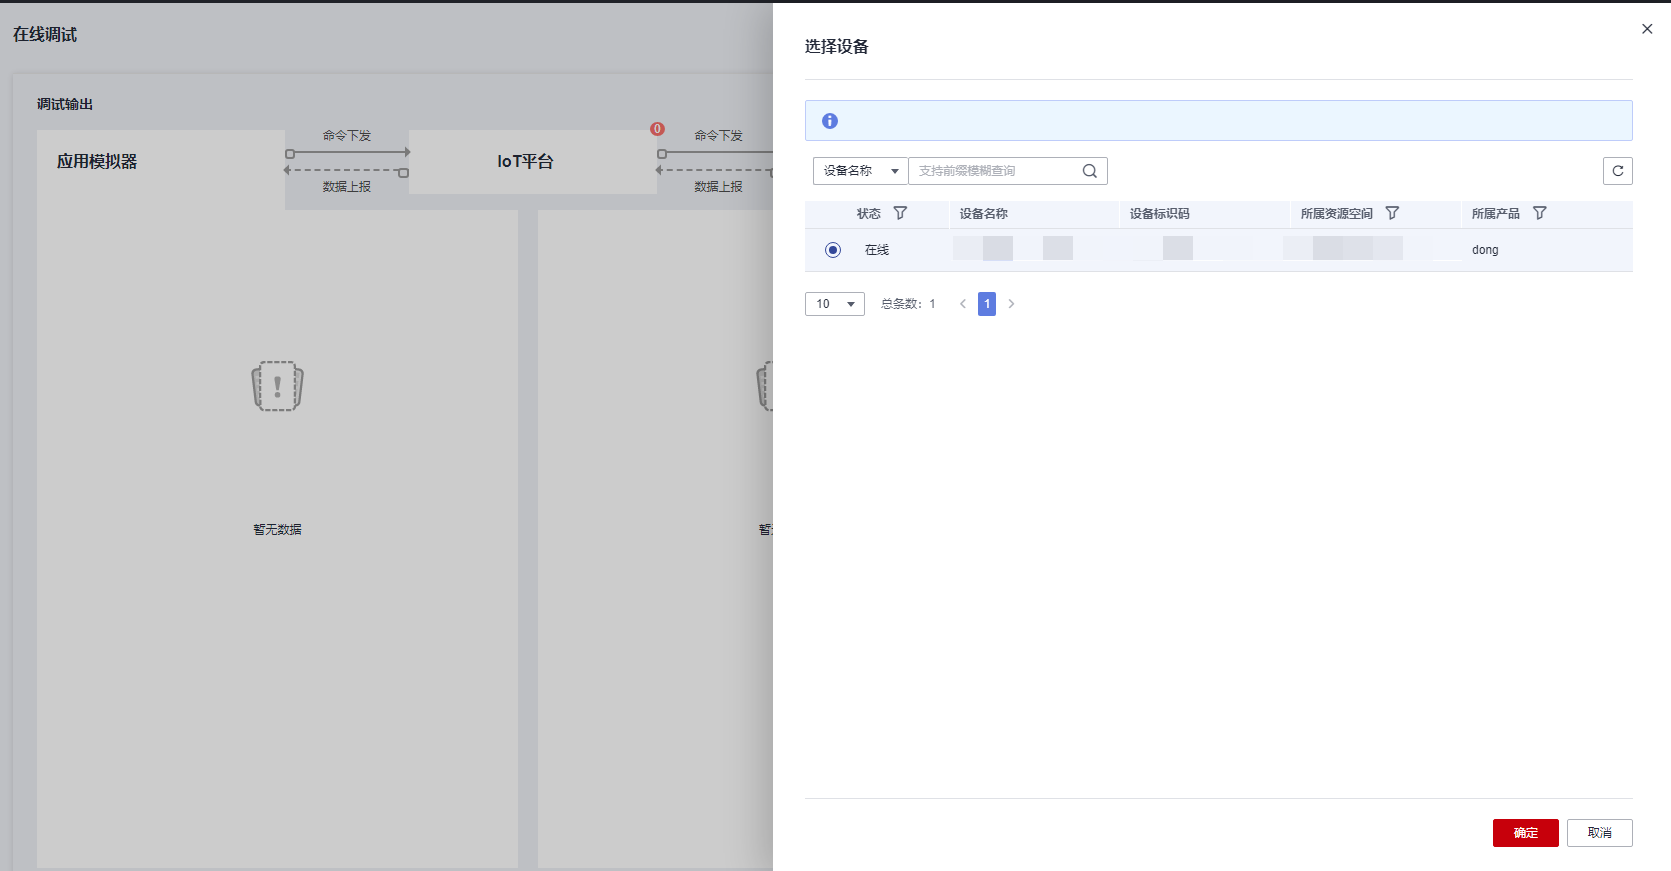Image resolution: width=1671 pixels, height=871 pixels.
Task: Open the 所属产品 column filter
Action: coord(1540,213)
